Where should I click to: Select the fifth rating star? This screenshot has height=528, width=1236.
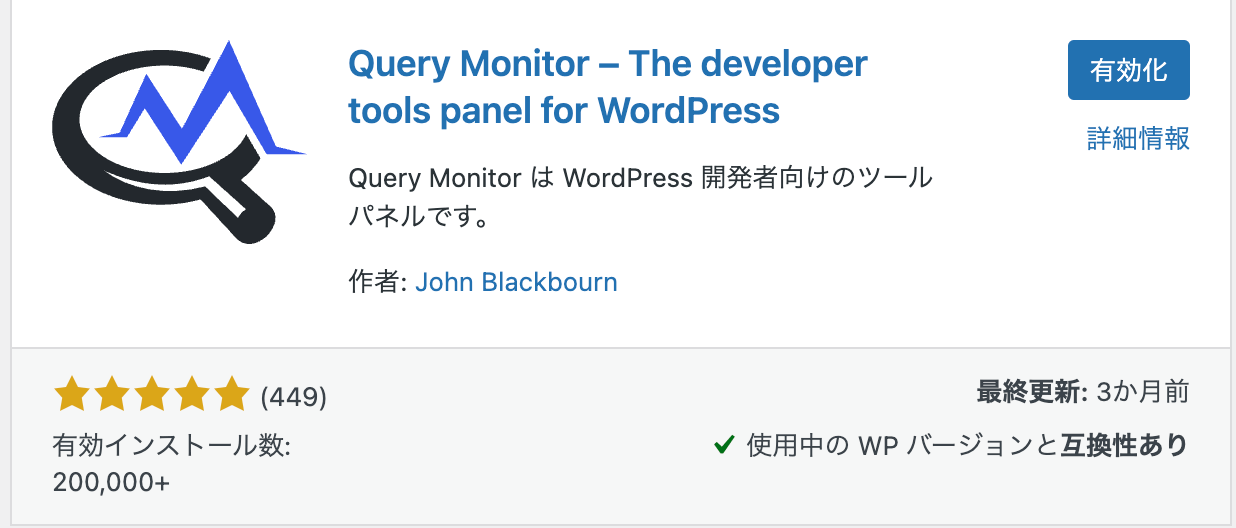tap(231, 396)
